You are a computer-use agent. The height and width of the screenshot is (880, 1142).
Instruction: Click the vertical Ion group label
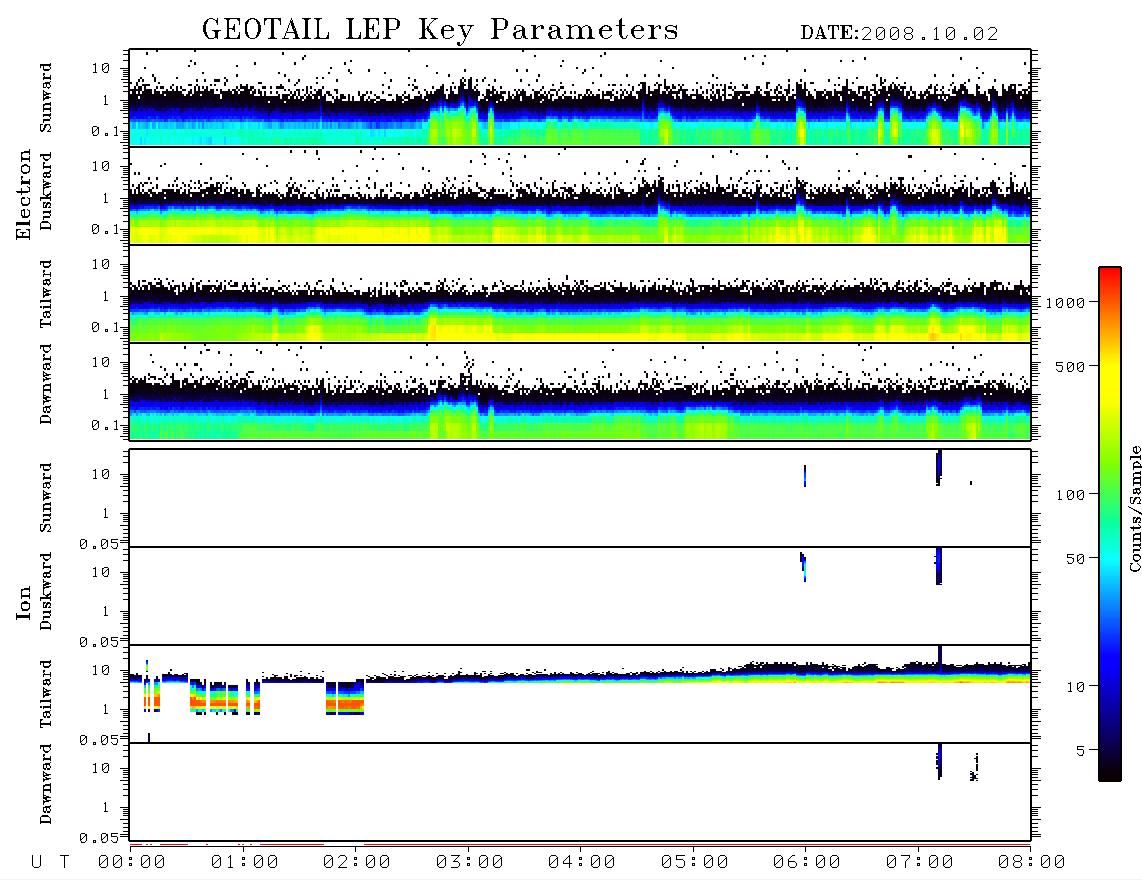(x=23, y=602)
